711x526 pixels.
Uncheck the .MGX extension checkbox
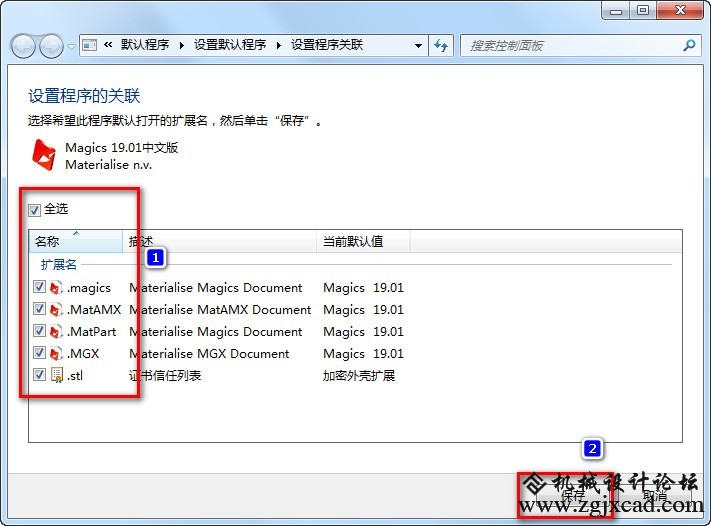coord(39,353)
